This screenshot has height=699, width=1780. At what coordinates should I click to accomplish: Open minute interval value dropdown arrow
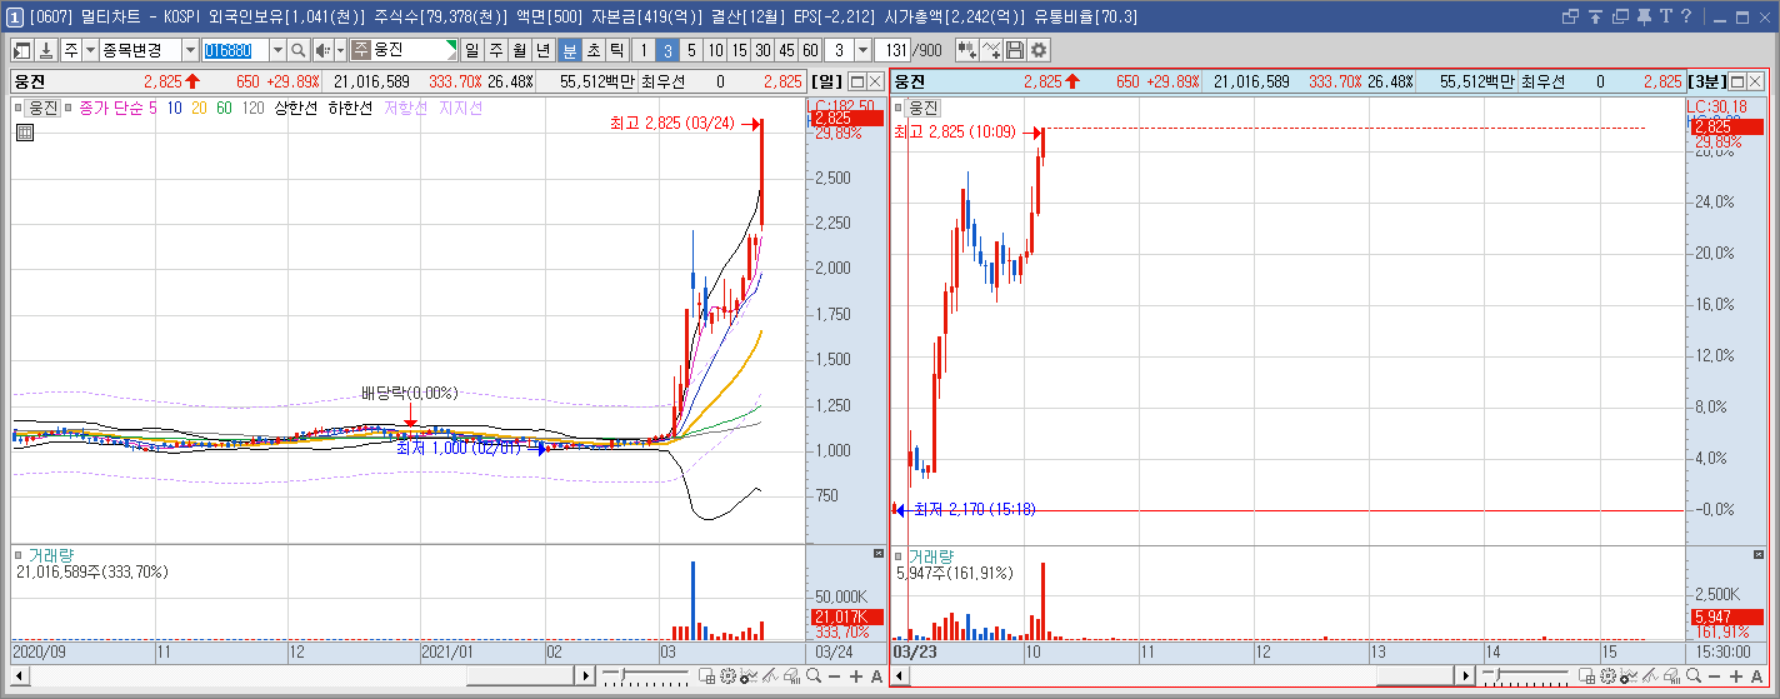[x=863, y=50]
